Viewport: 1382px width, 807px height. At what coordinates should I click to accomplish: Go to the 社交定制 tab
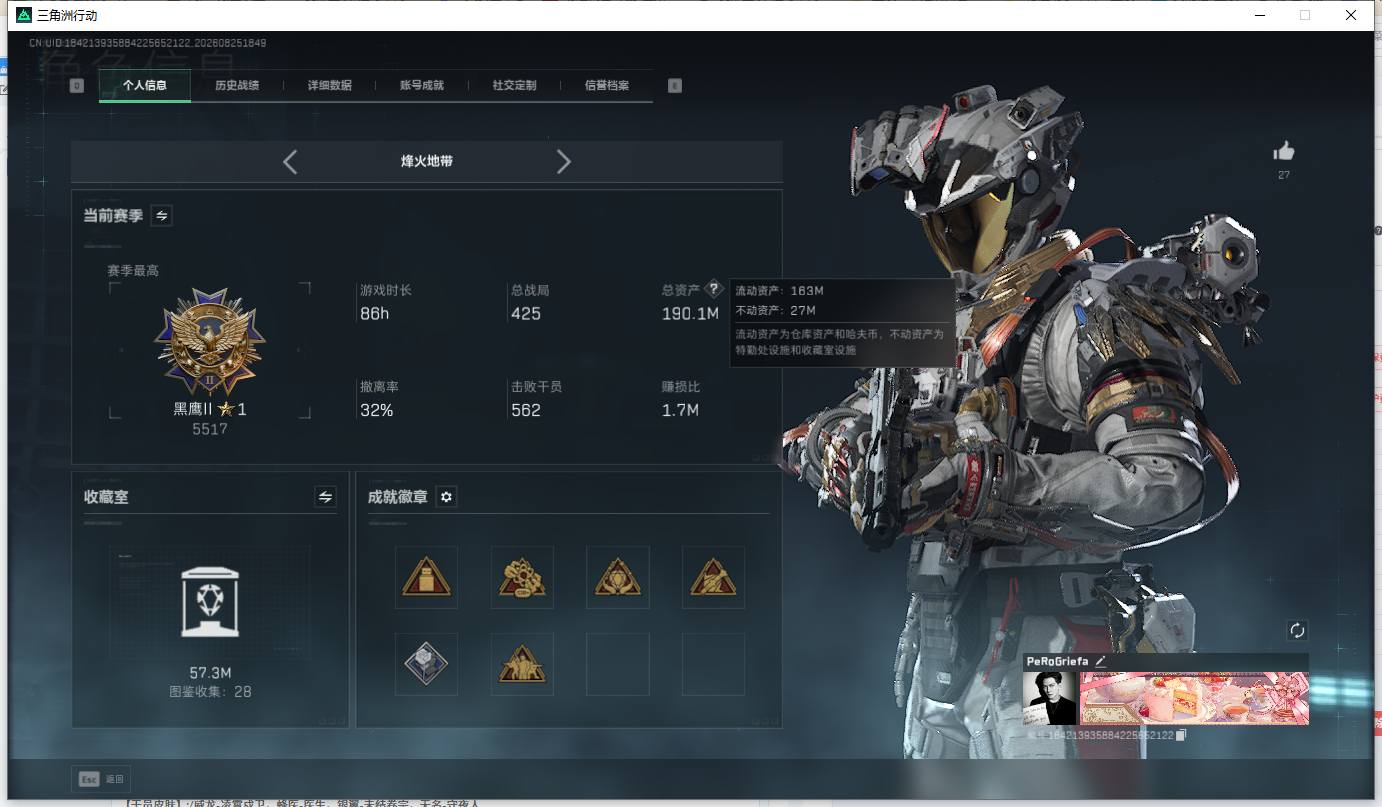[x=514, y=86]
